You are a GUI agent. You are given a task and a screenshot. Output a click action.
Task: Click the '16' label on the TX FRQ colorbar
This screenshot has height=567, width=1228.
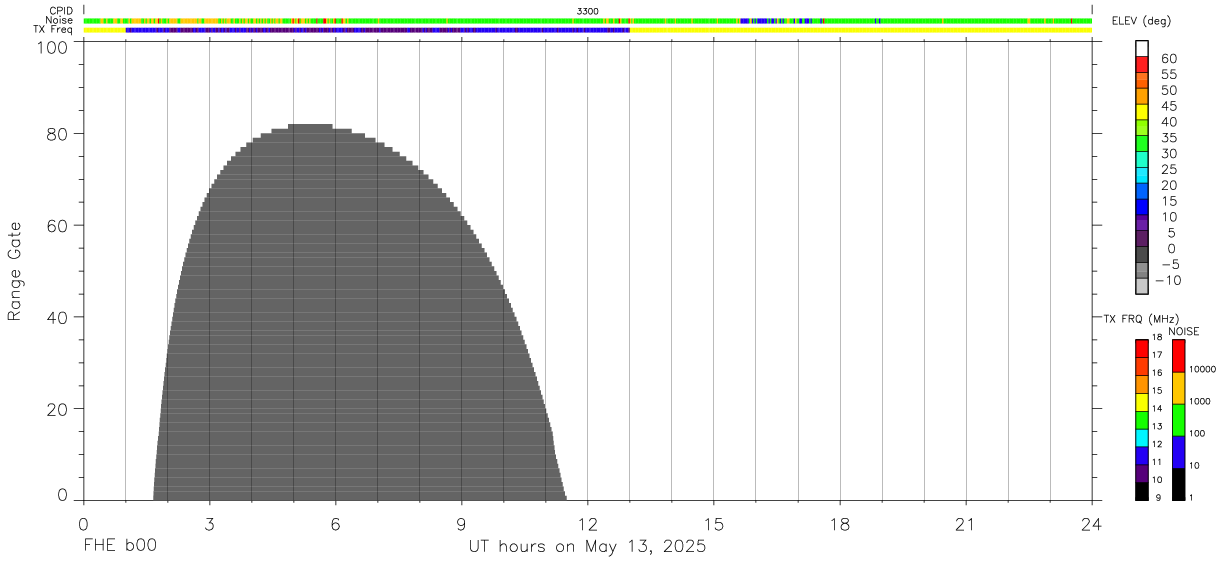click(1157, 374)
